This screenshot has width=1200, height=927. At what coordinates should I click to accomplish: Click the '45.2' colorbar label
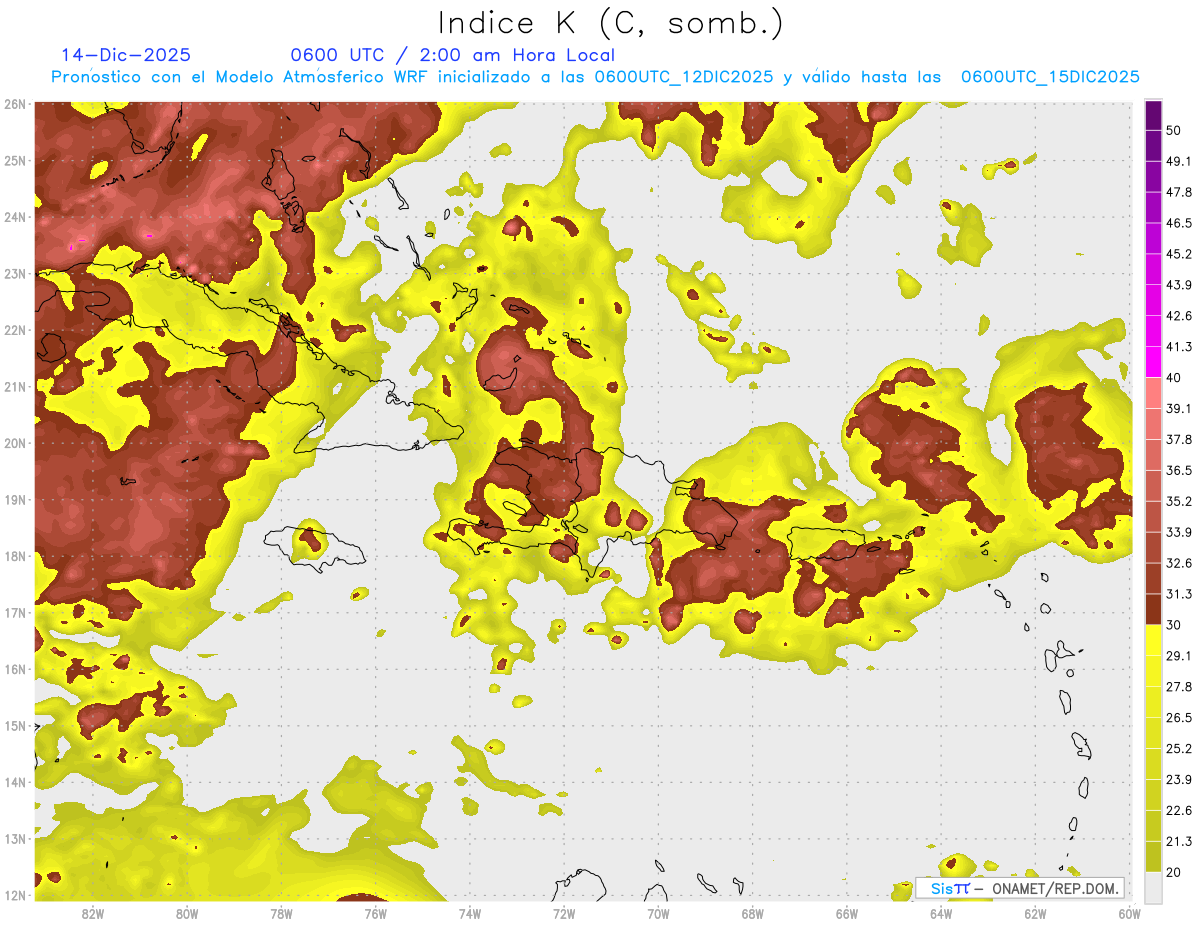click(1179, 254)
